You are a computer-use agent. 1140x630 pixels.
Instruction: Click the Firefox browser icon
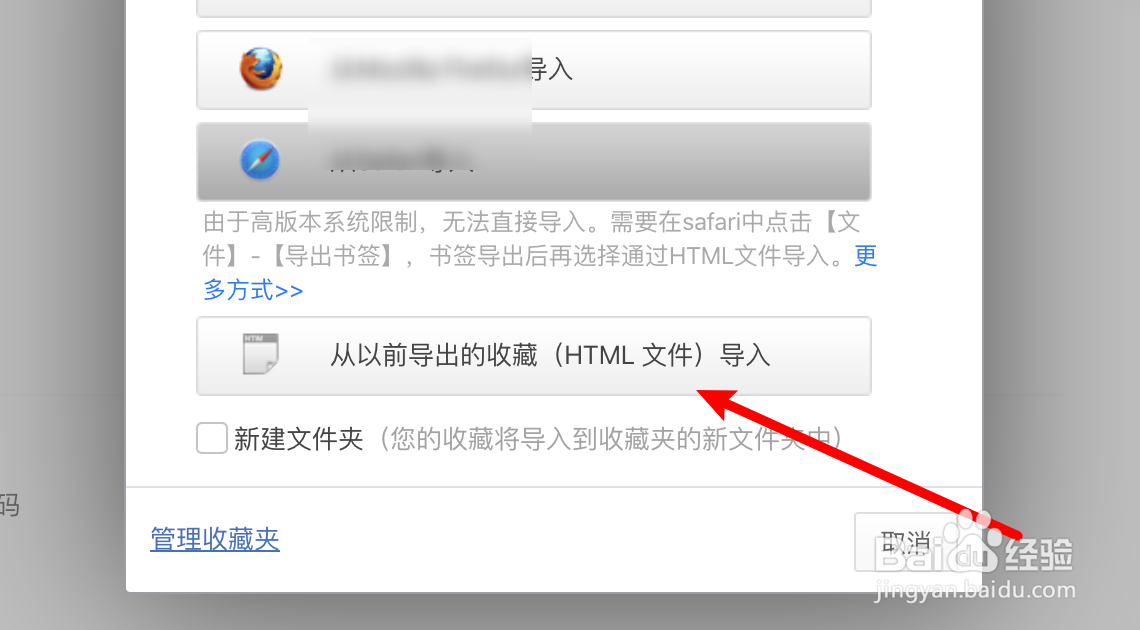pyautogui.click(x=261, y=69)
